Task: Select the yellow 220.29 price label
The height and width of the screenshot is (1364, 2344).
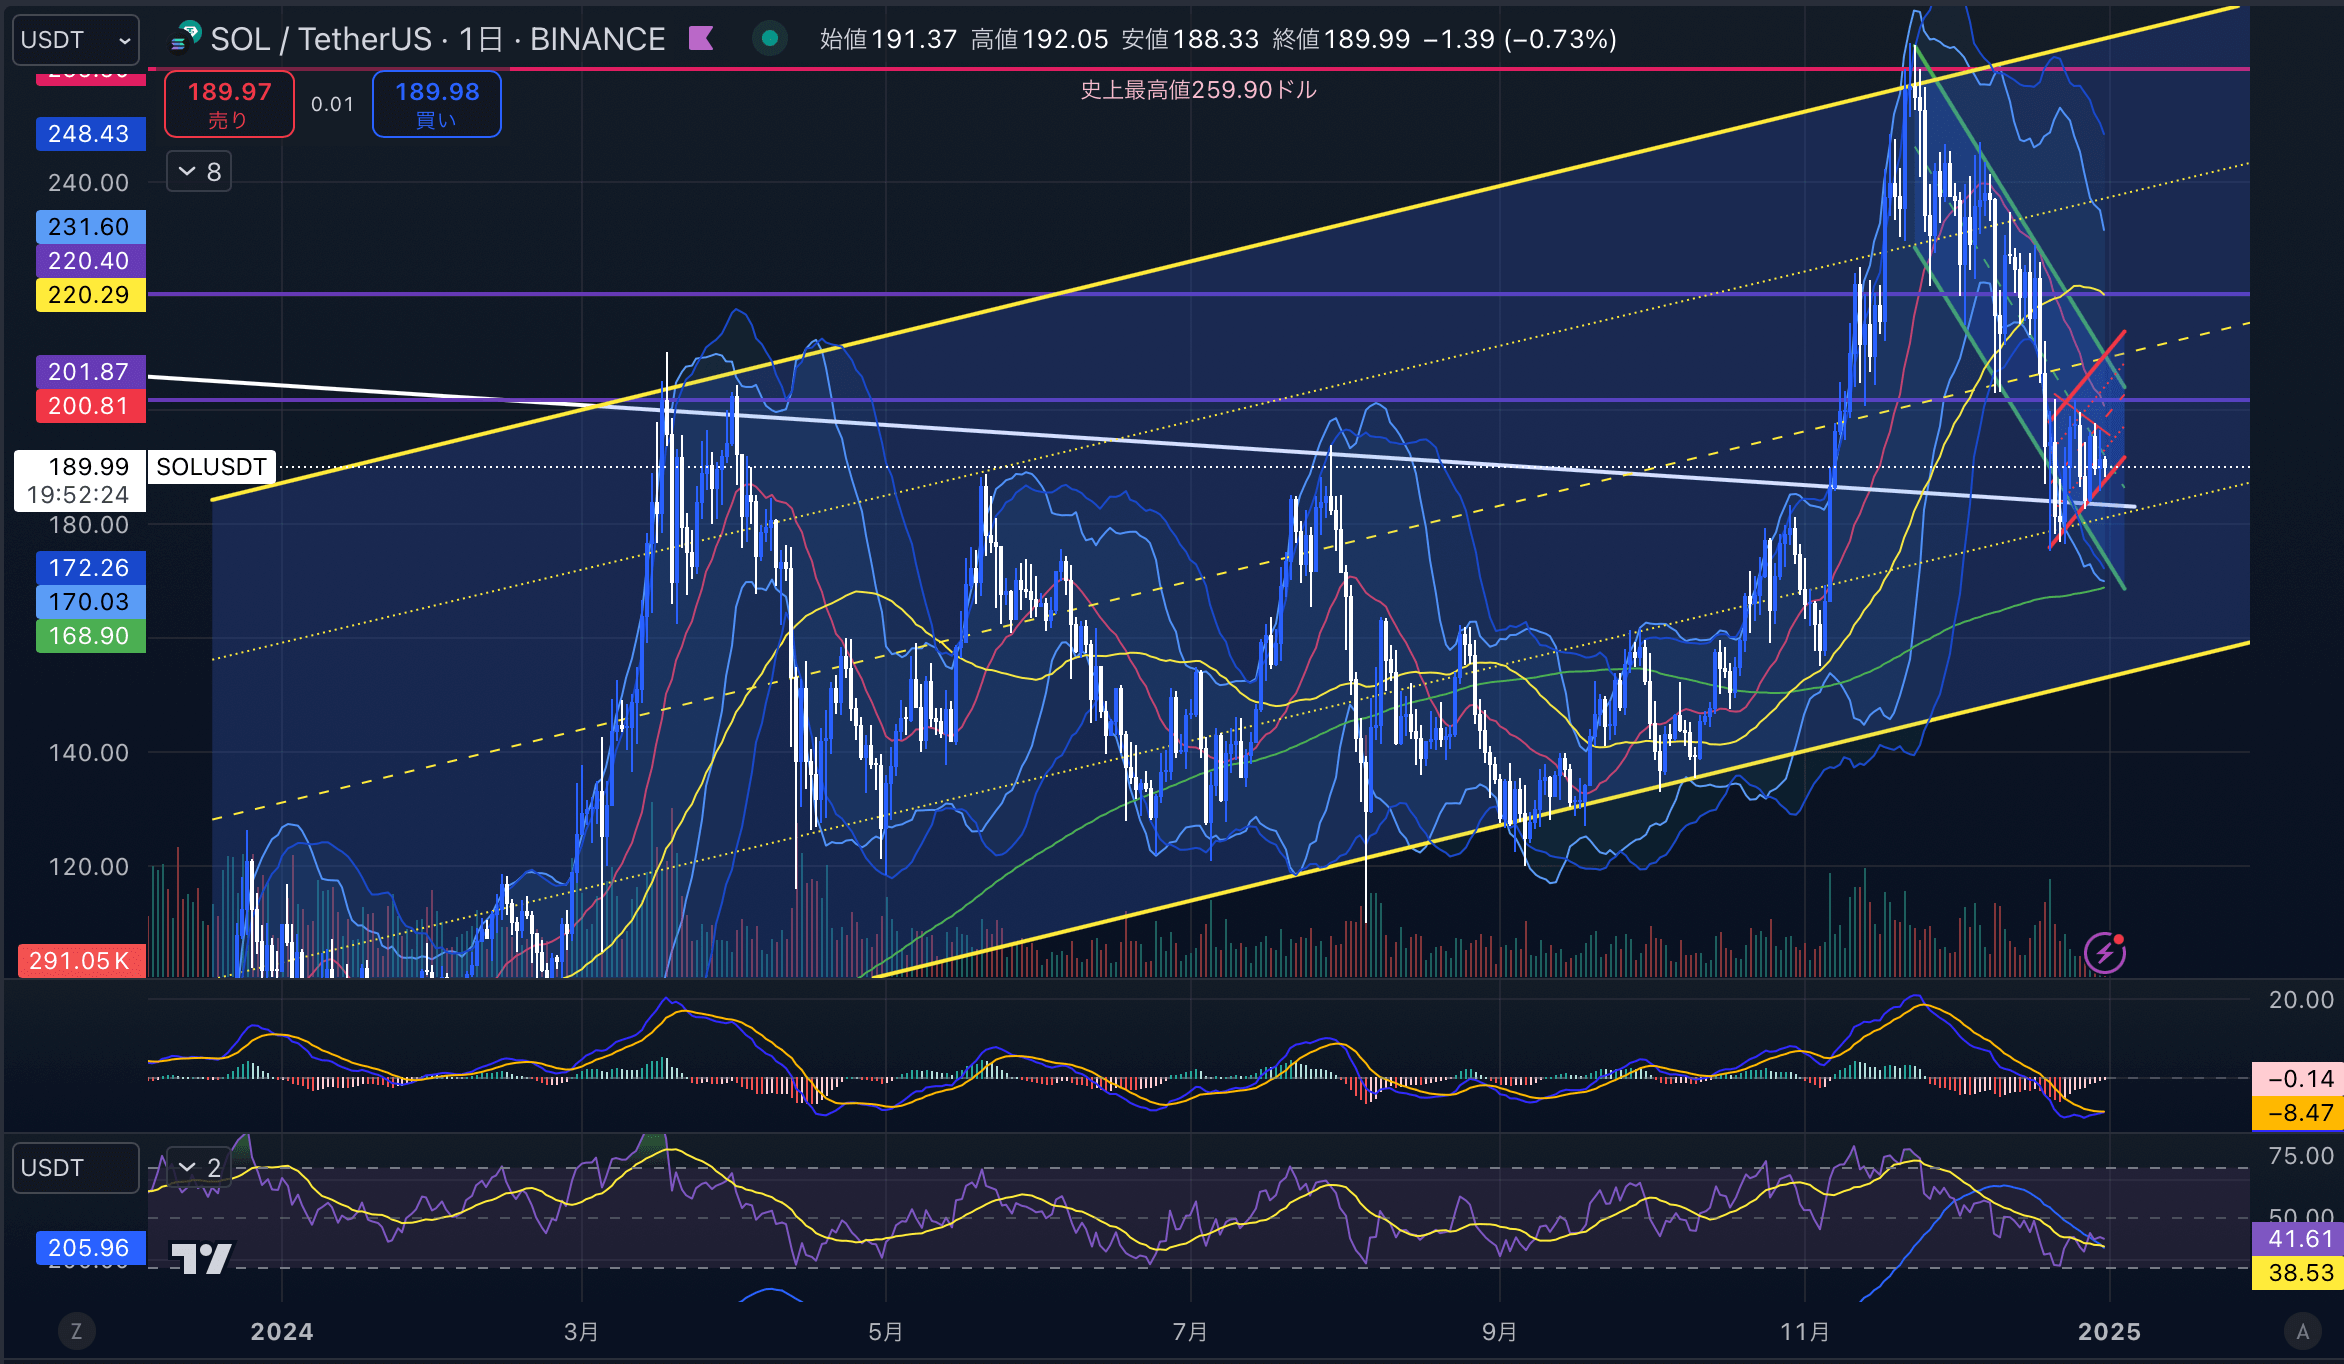Action: point(90,295)
